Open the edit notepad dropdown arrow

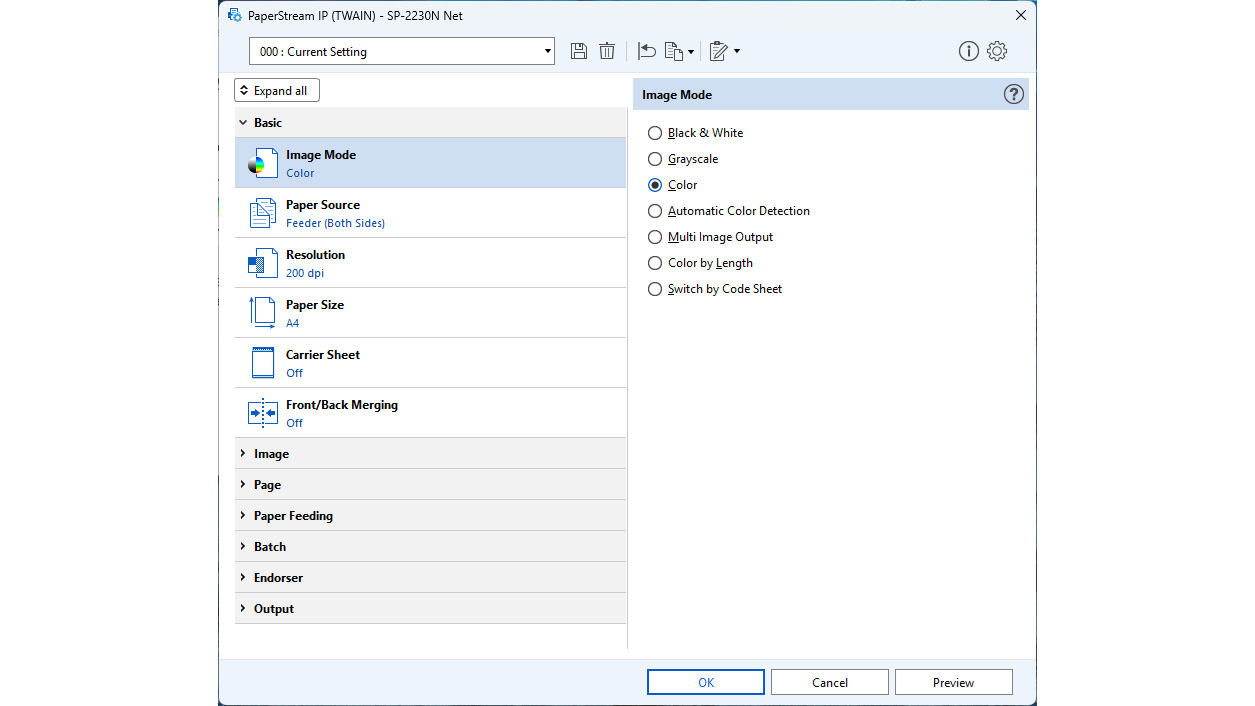coord(737,52)
